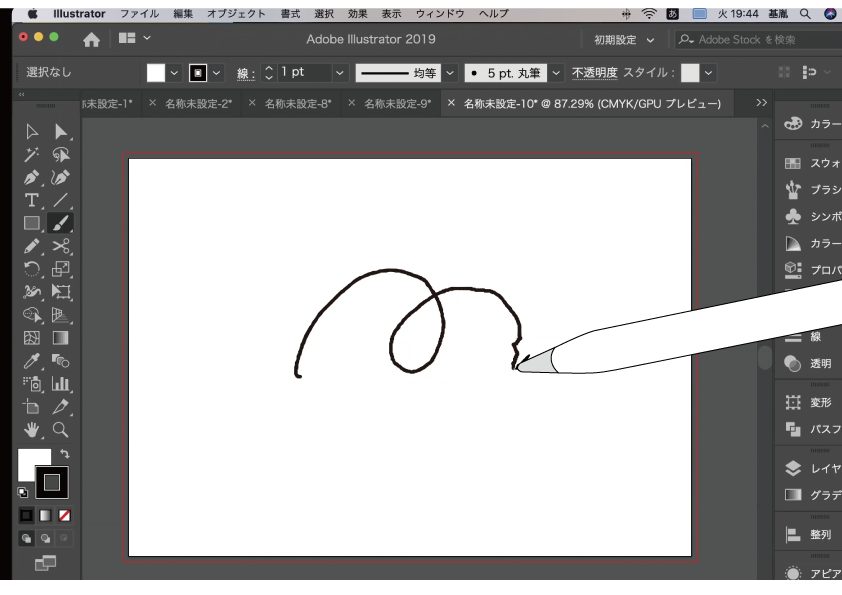Select the Magic Wand tool
Image resolution: width=842 pixels, height=595 pixels.
[32, 155]
